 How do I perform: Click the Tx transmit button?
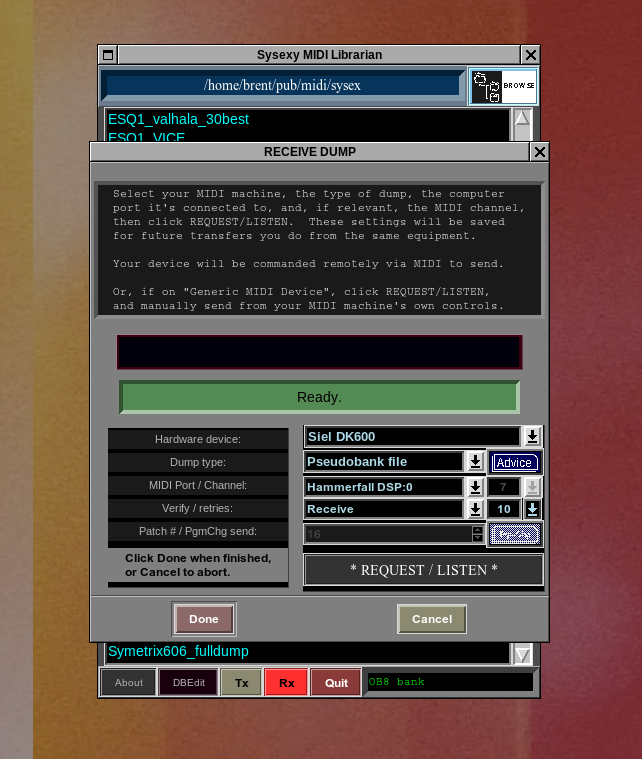[x=241, y=683]
